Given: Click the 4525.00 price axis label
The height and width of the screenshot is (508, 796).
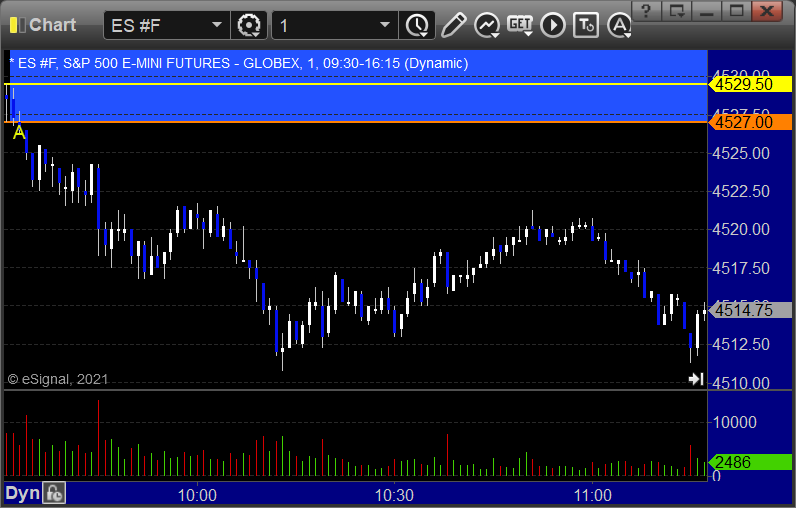Looking at the screenshot, I should click(741, 153).
